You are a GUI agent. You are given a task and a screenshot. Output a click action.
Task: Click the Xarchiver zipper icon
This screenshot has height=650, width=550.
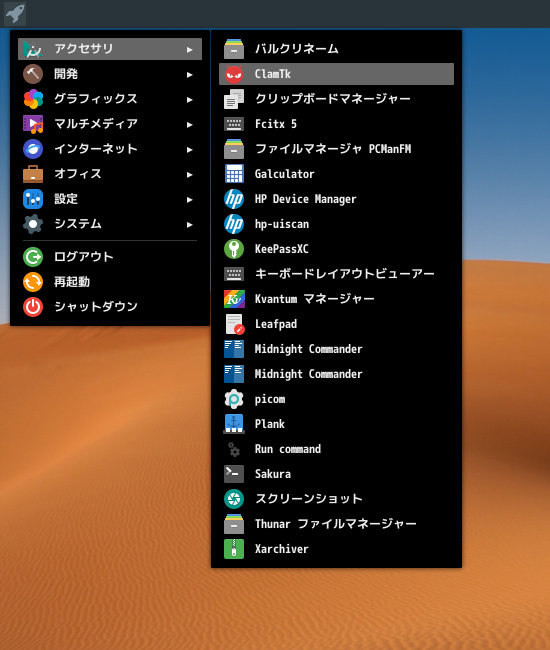pyautogui.click(x=234, y=549)
